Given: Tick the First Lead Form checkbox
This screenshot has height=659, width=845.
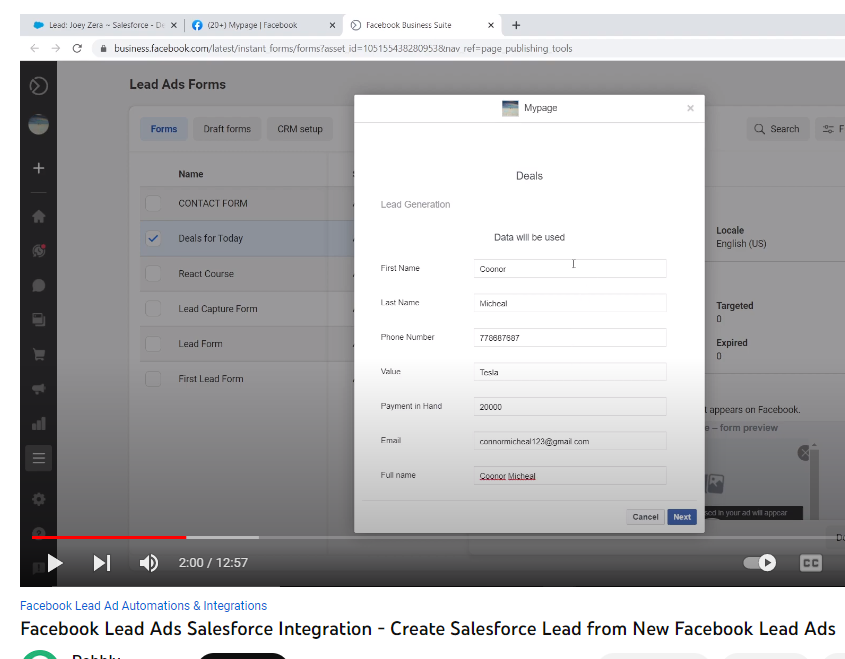Looking at the screenshot, I should pos(153,379).
